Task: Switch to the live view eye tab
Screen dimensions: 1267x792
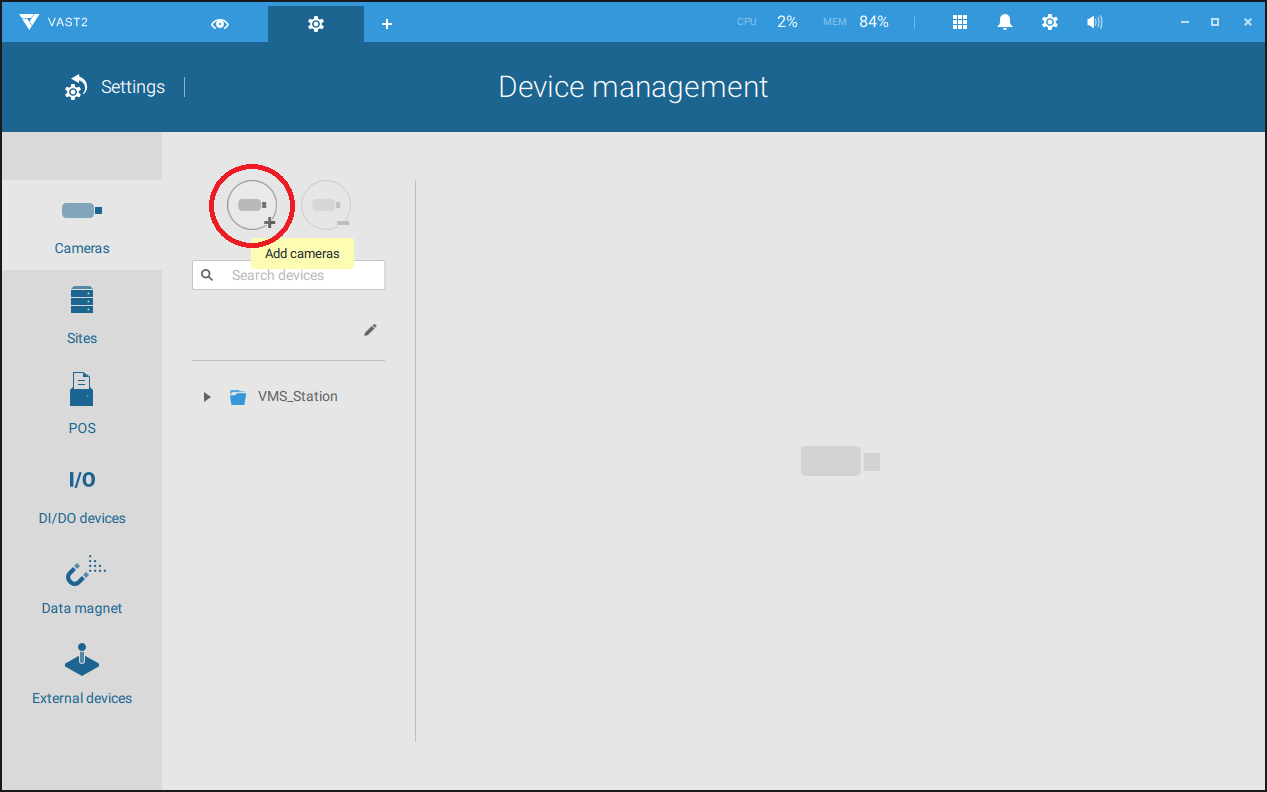Action: click(x=220, y=23)
